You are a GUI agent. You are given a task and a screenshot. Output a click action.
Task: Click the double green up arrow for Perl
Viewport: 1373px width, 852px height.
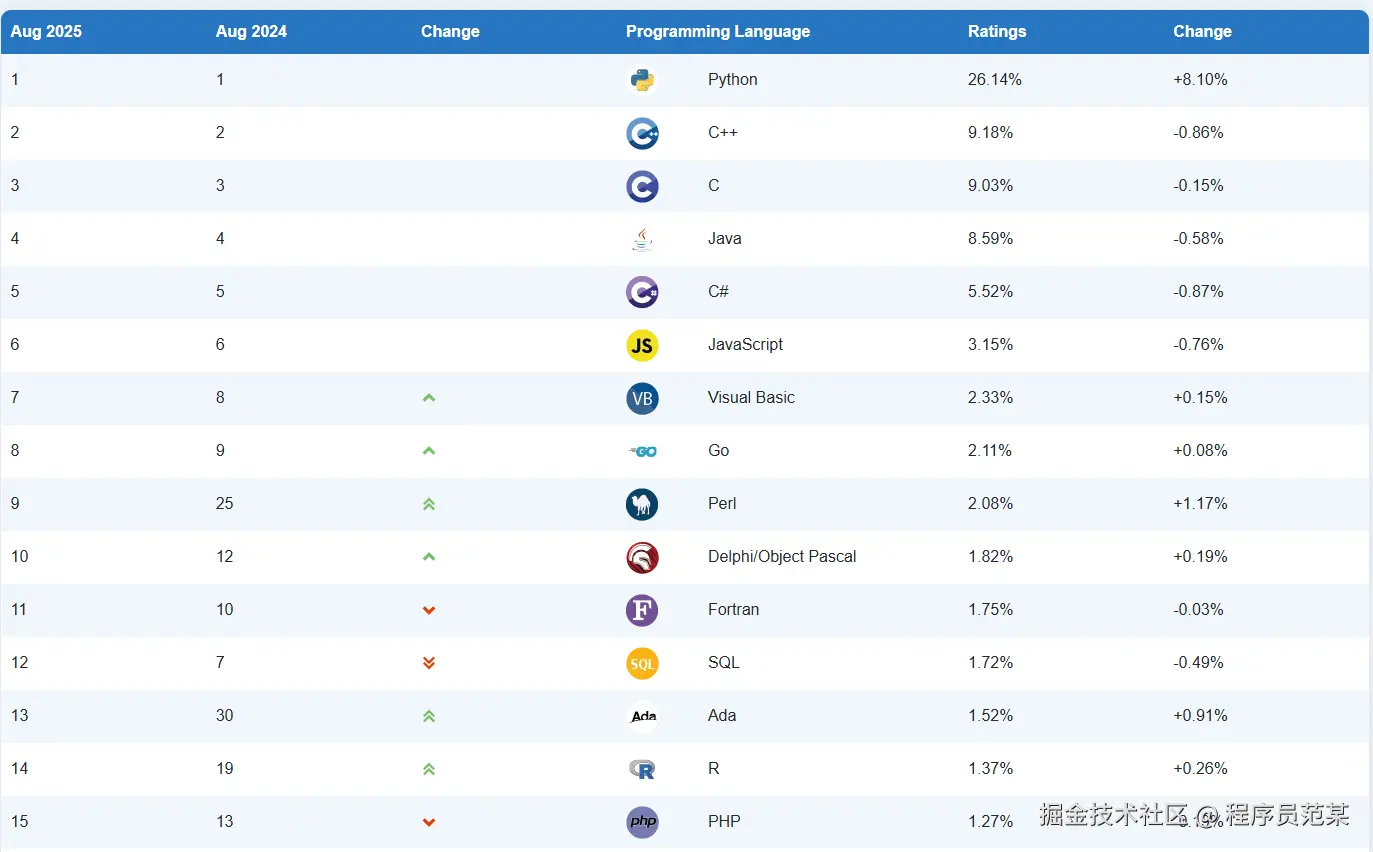coord(429,504)
